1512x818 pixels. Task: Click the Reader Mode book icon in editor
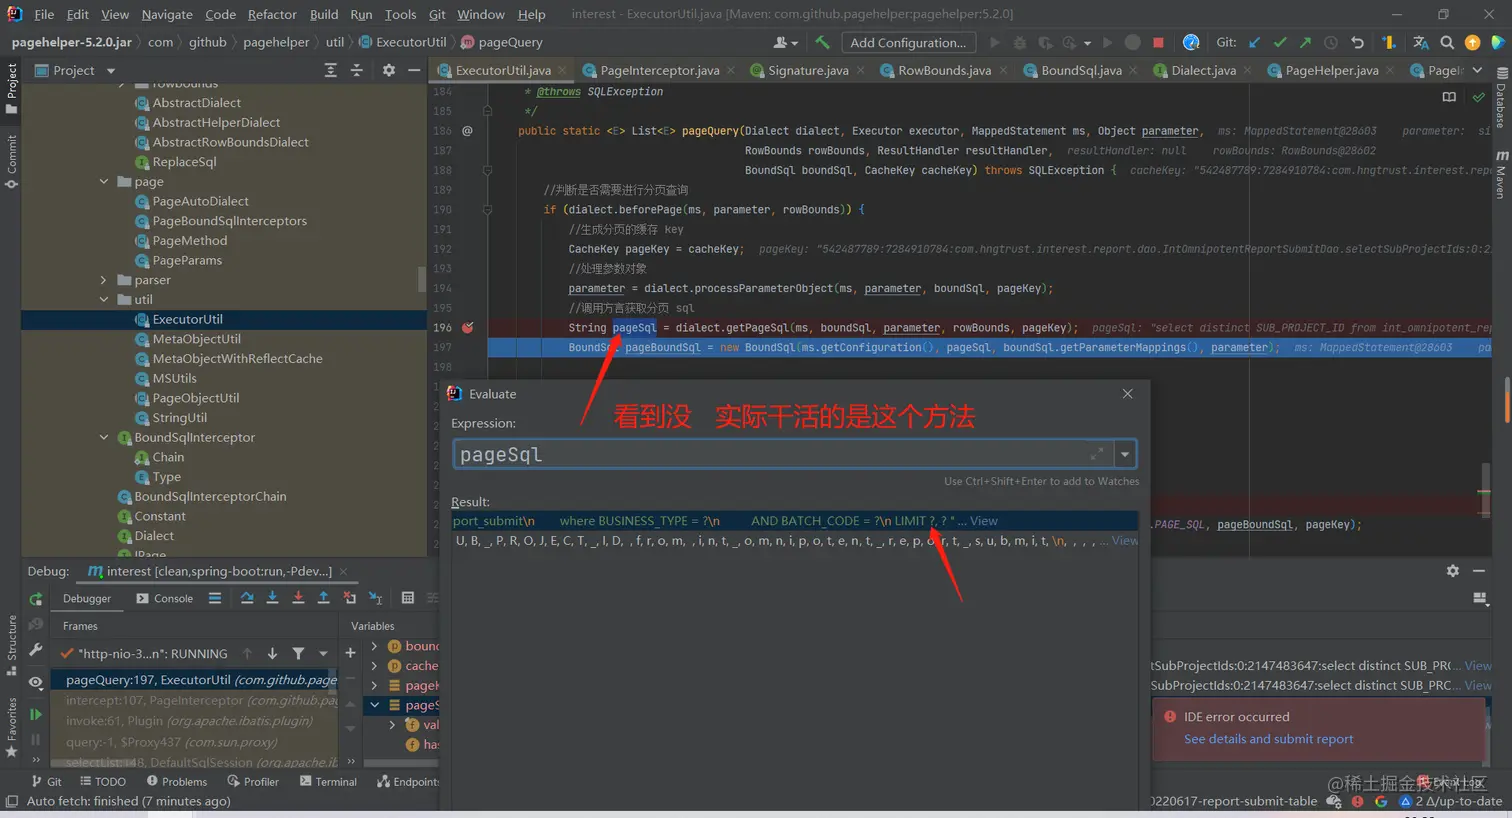1449,97
